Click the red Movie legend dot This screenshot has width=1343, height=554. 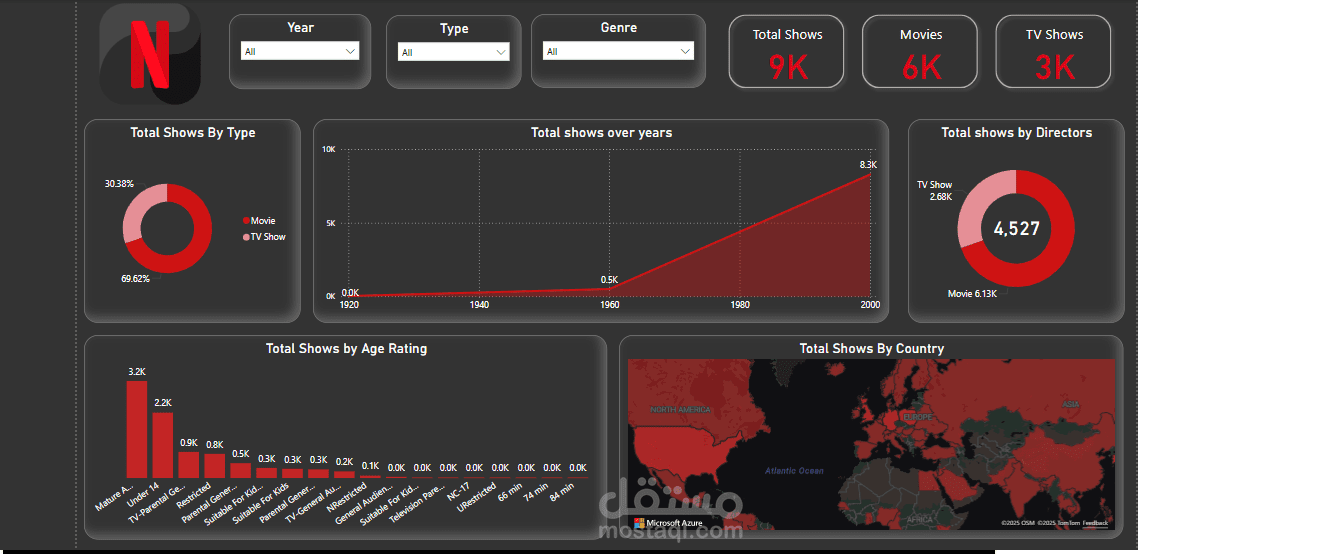246,220
